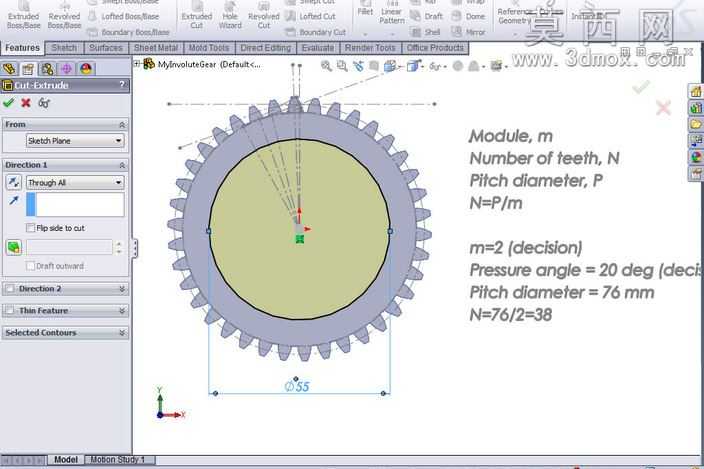This screenshot has height=469, width=704.
Task: Open the From Sketch Plane dropdown
Action: pos(75,140)
